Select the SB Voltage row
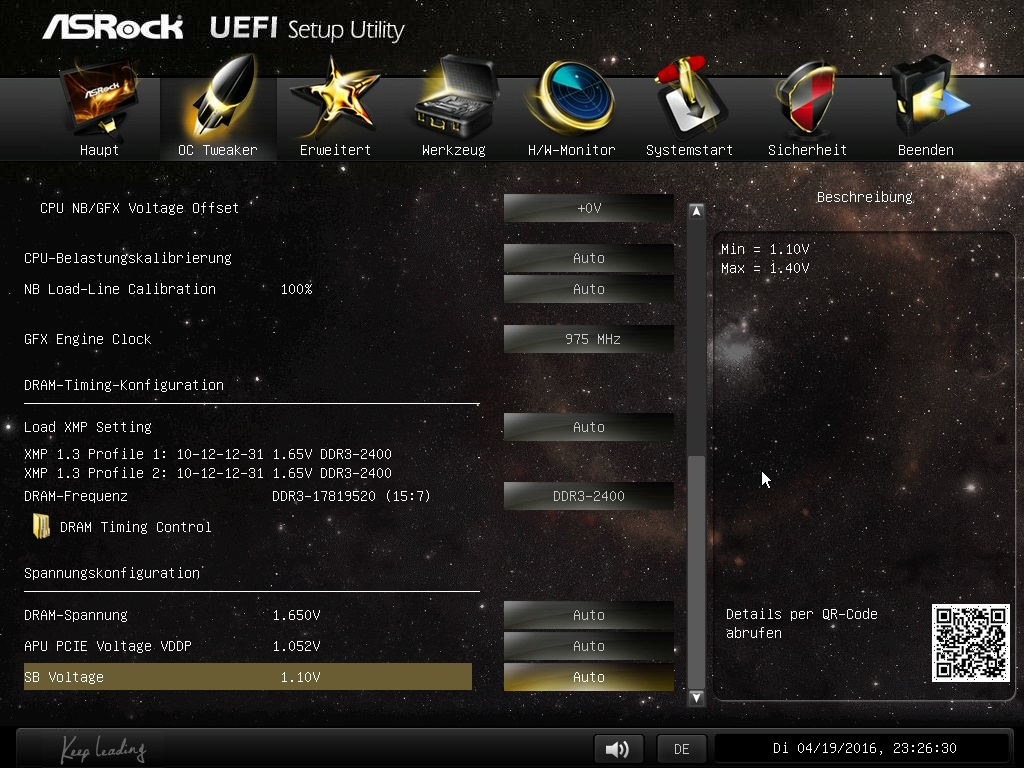The width and height of the screenshot is (1024, 768). pos(248,677)
